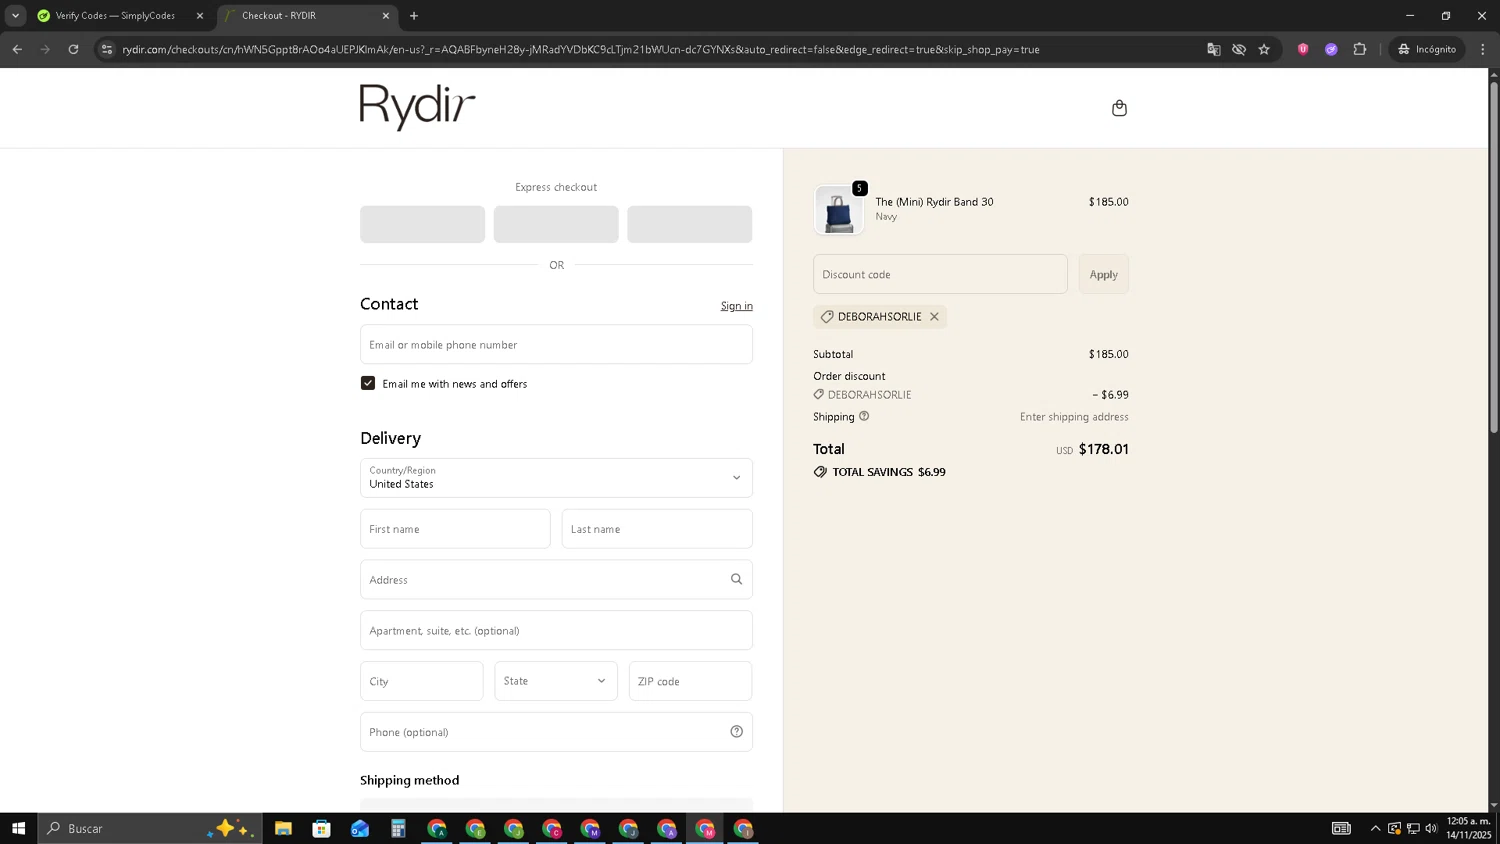Image resolution: width=1500 pixels, height=844 pixels.
Task: Click the Last name field
Action: click(657, 529)
